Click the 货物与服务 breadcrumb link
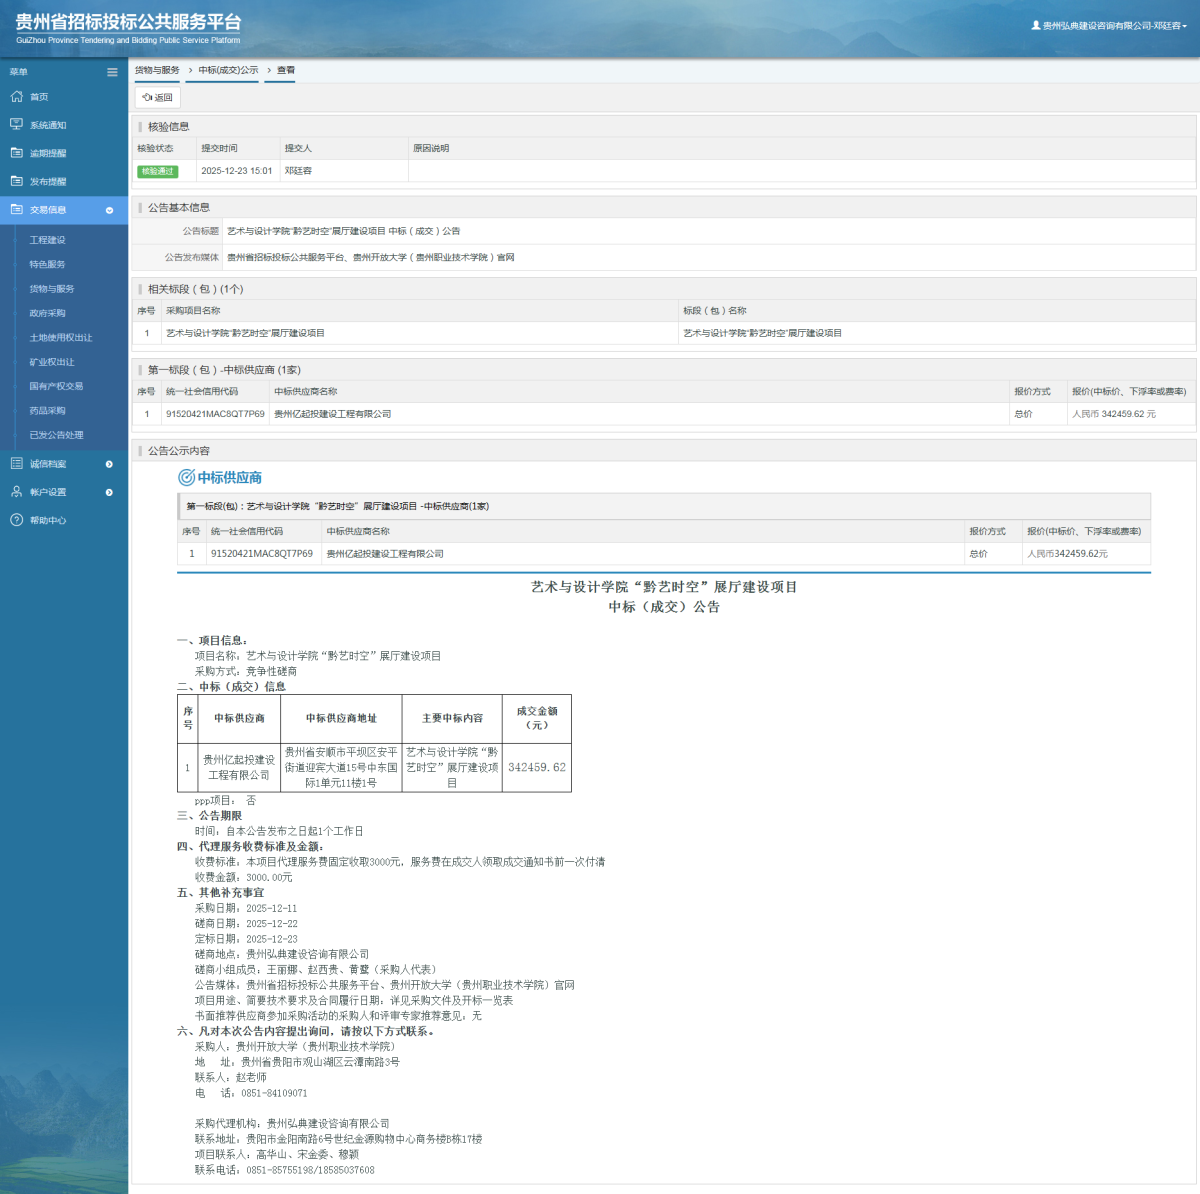Image resolution: width=1200 pixels, height=1194 pixels. coord(157,70)
